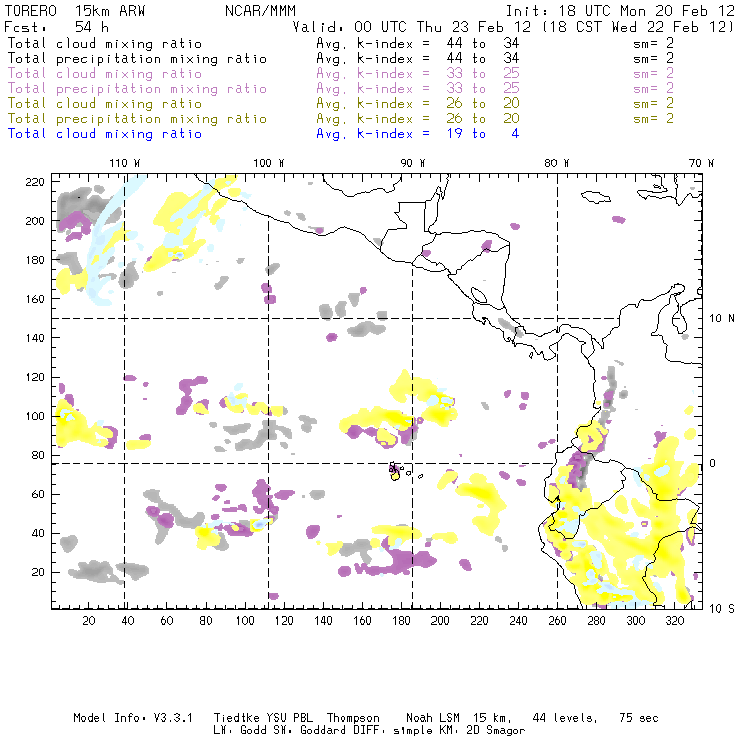Click the purple 'Total precipitation mixing ratio' legend line
The image size is (740, 740).
pos(137,89)
